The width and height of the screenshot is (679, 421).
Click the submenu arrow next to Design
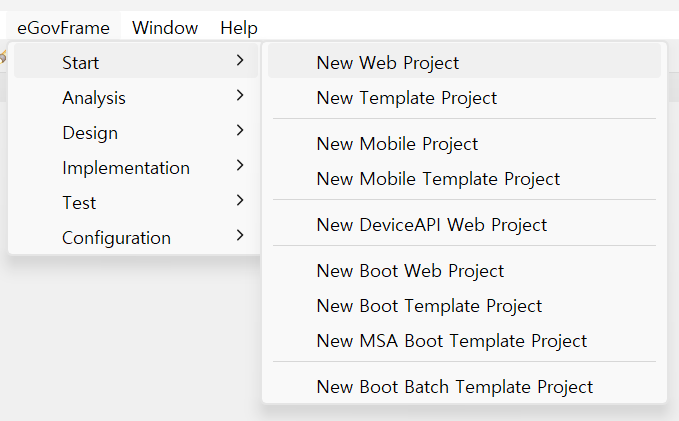240,131
